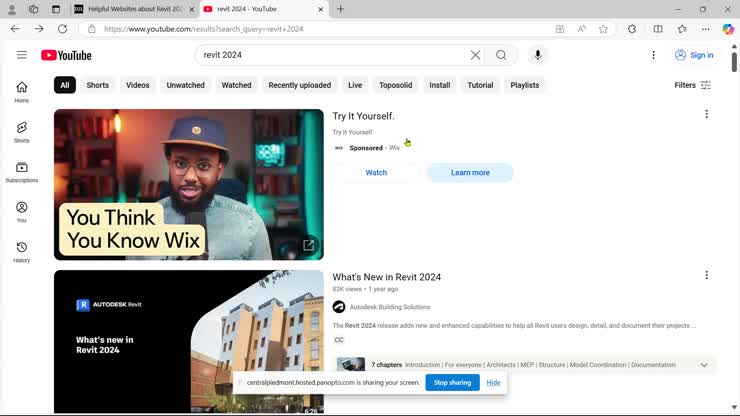Open the What's new in Revit 2024 thumbnail
Image resolution: width=740 pixels, height=416 pixels.
pyautogui.click(x=189, y=341)
